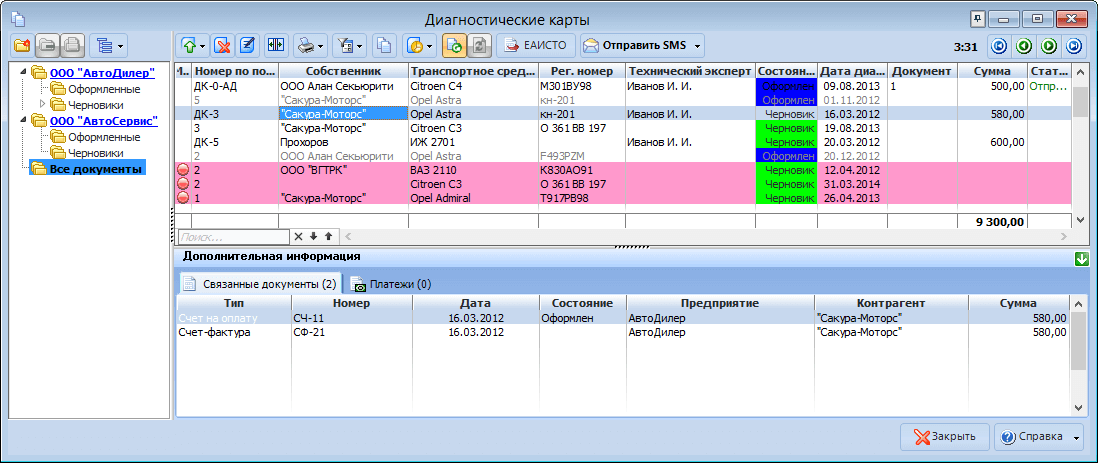Expand Черновики under ООО "АвтоДилер"
The height and width of the screenshot is (463, 1098).
(42, 104)
